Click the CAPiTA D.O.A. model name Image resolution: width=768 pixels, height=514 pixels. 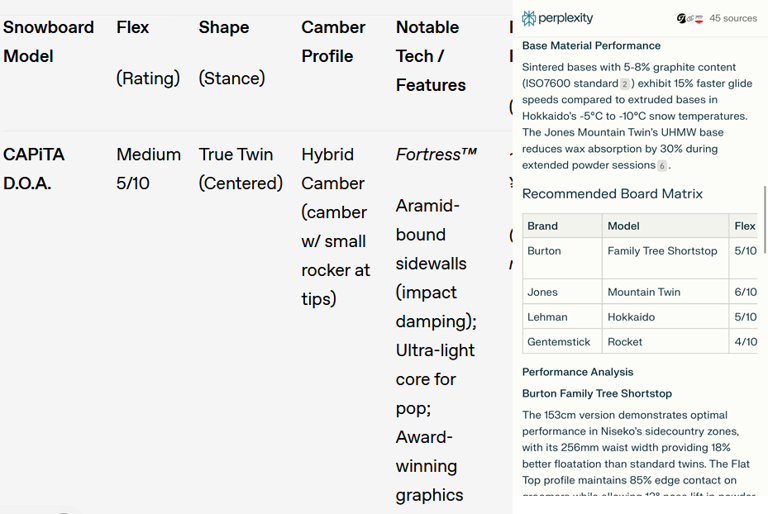click(34, 169)
